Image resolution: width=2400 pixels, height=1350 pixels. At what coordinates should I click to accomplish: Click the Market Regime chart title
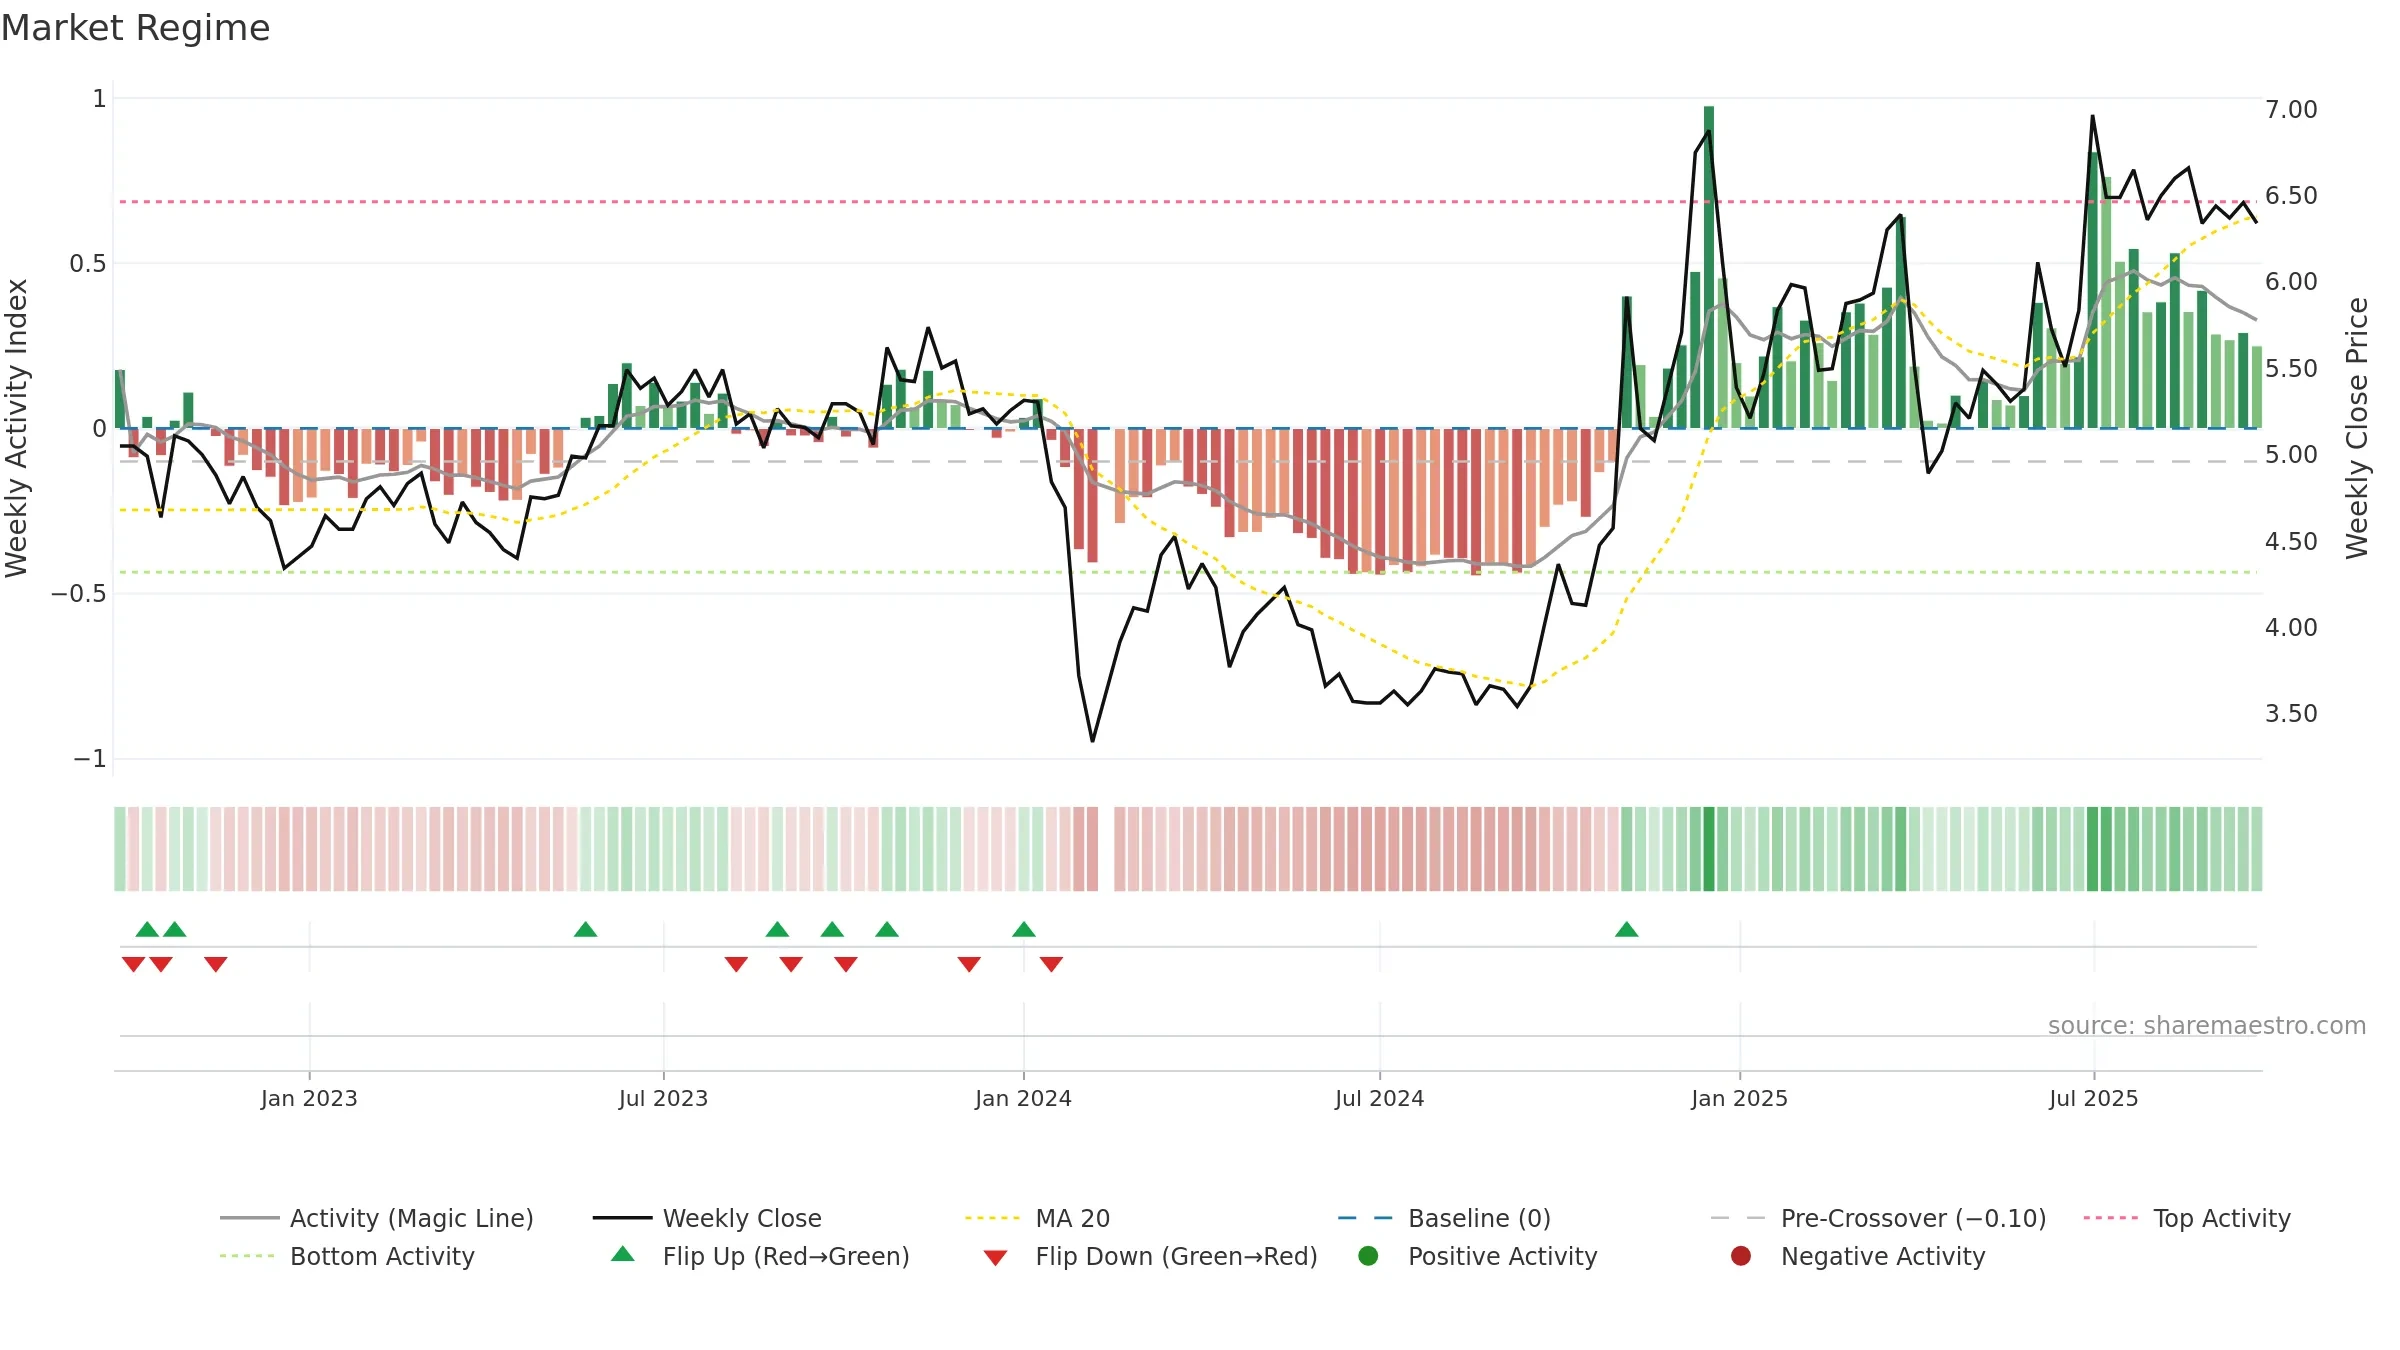coord(135,28)
